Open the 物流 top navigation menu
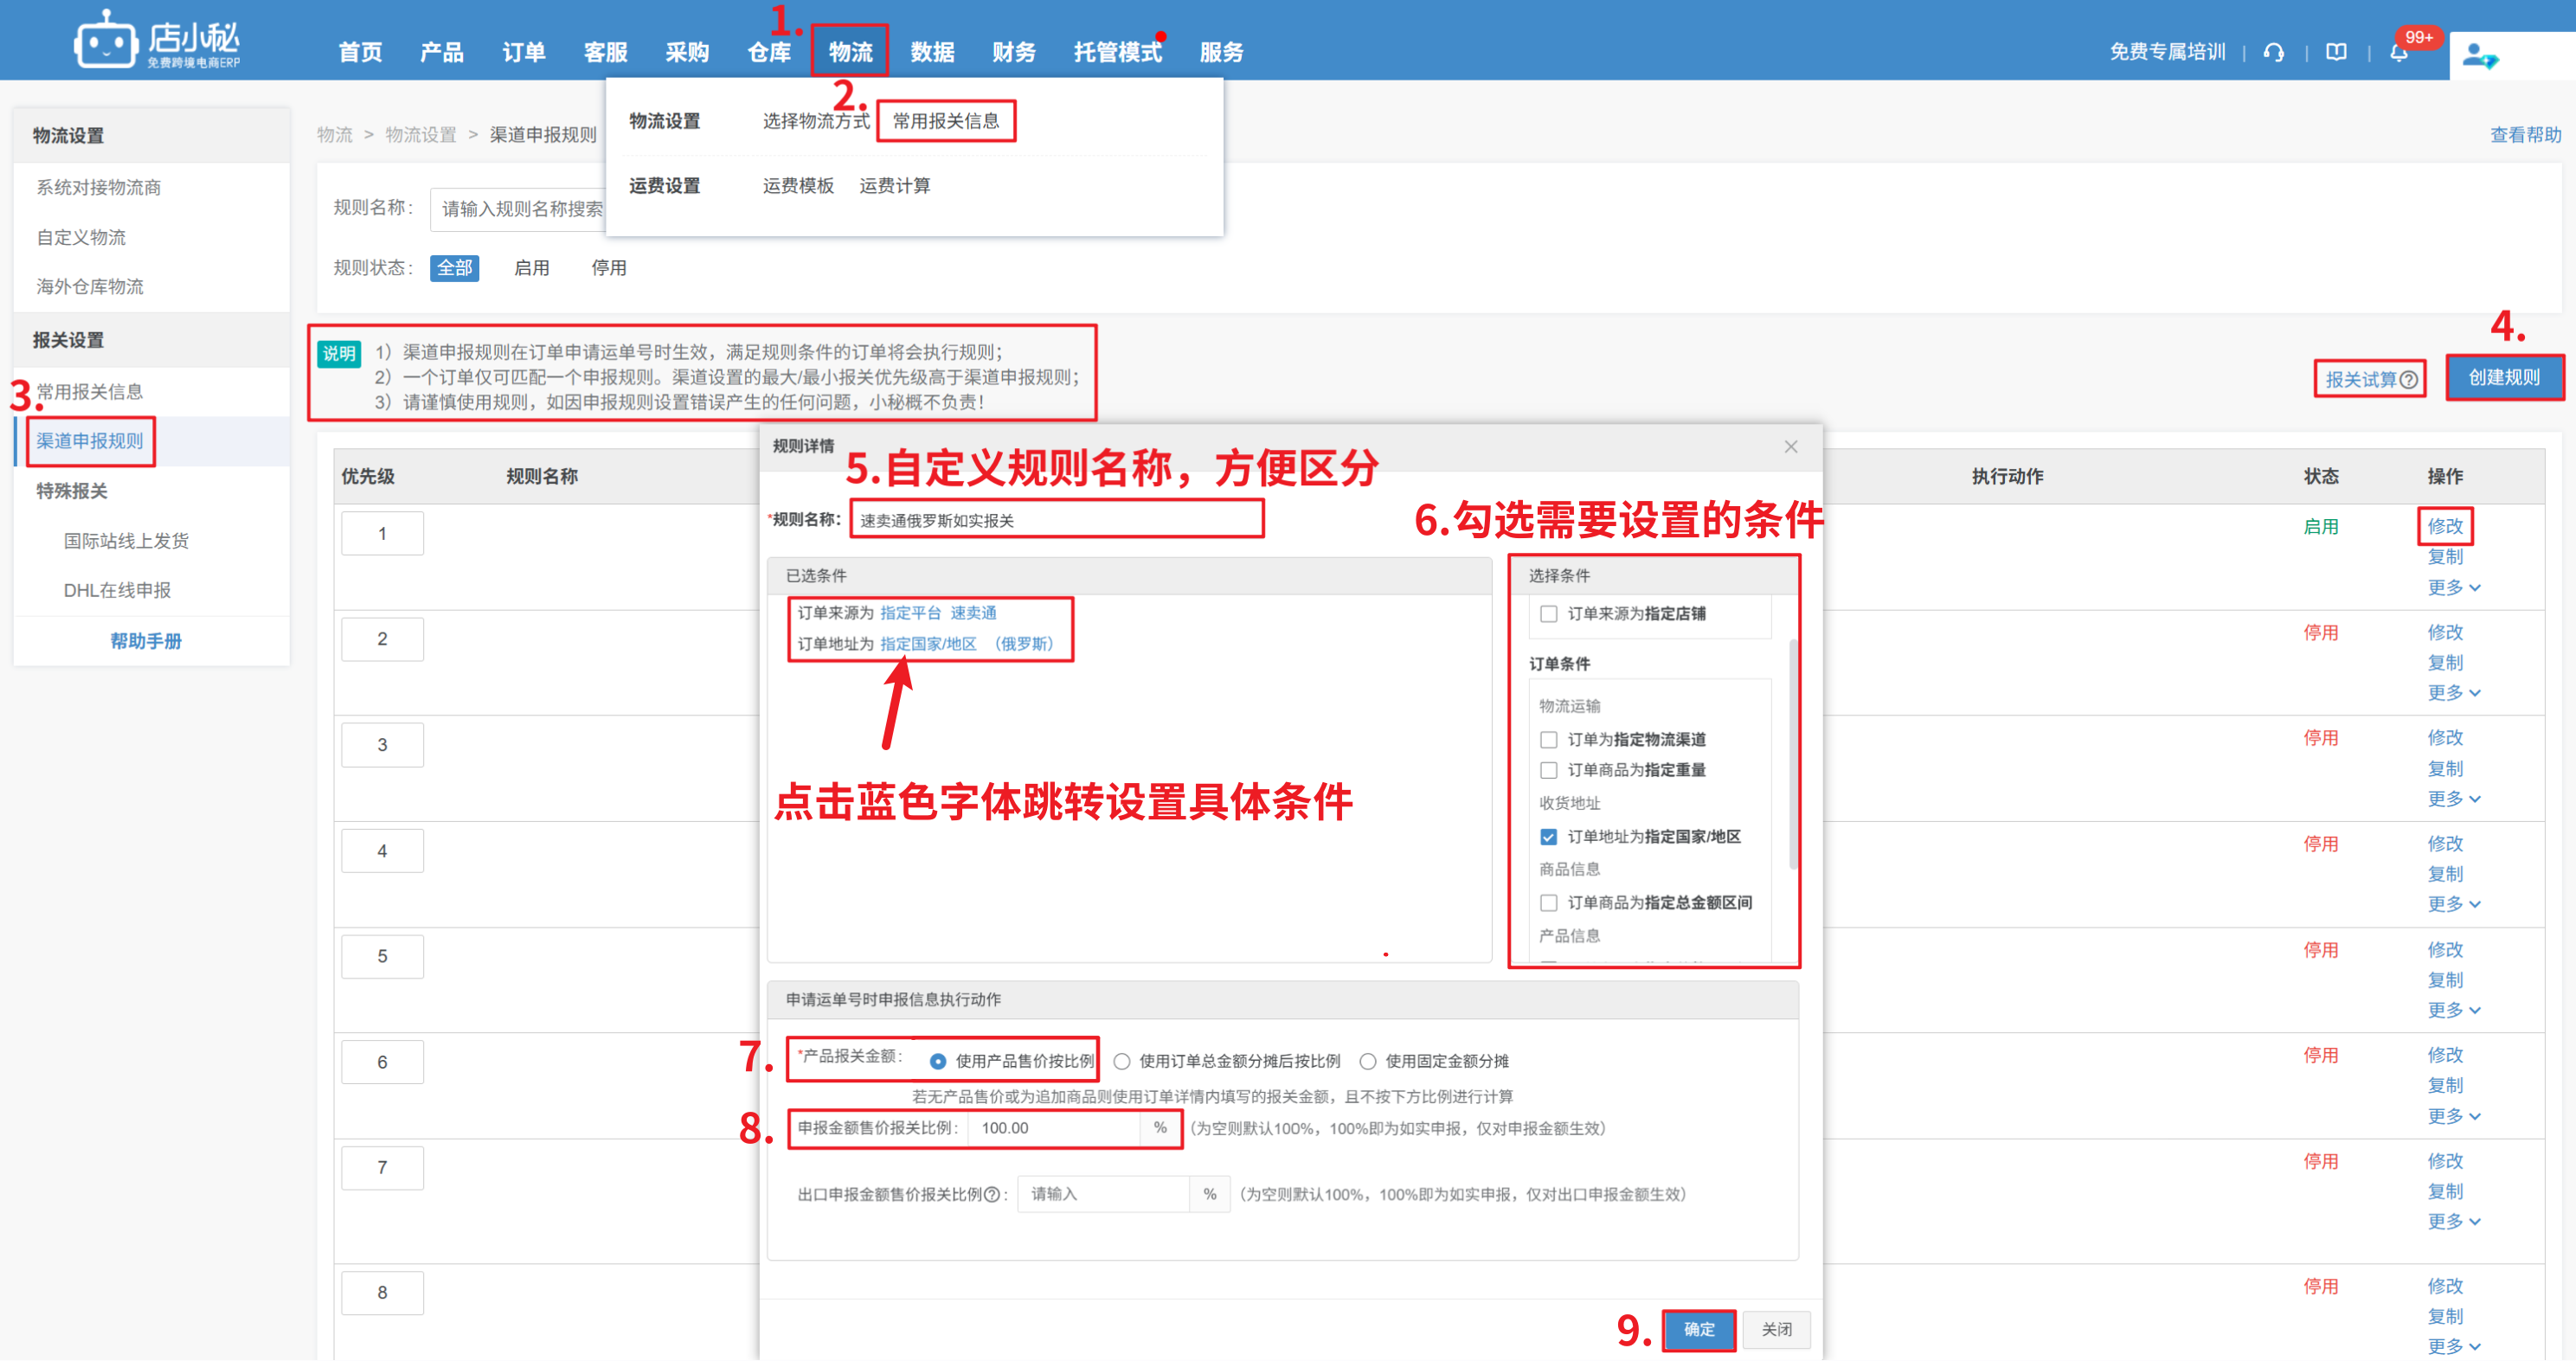 pyautogui.click(x=850, y=52)
